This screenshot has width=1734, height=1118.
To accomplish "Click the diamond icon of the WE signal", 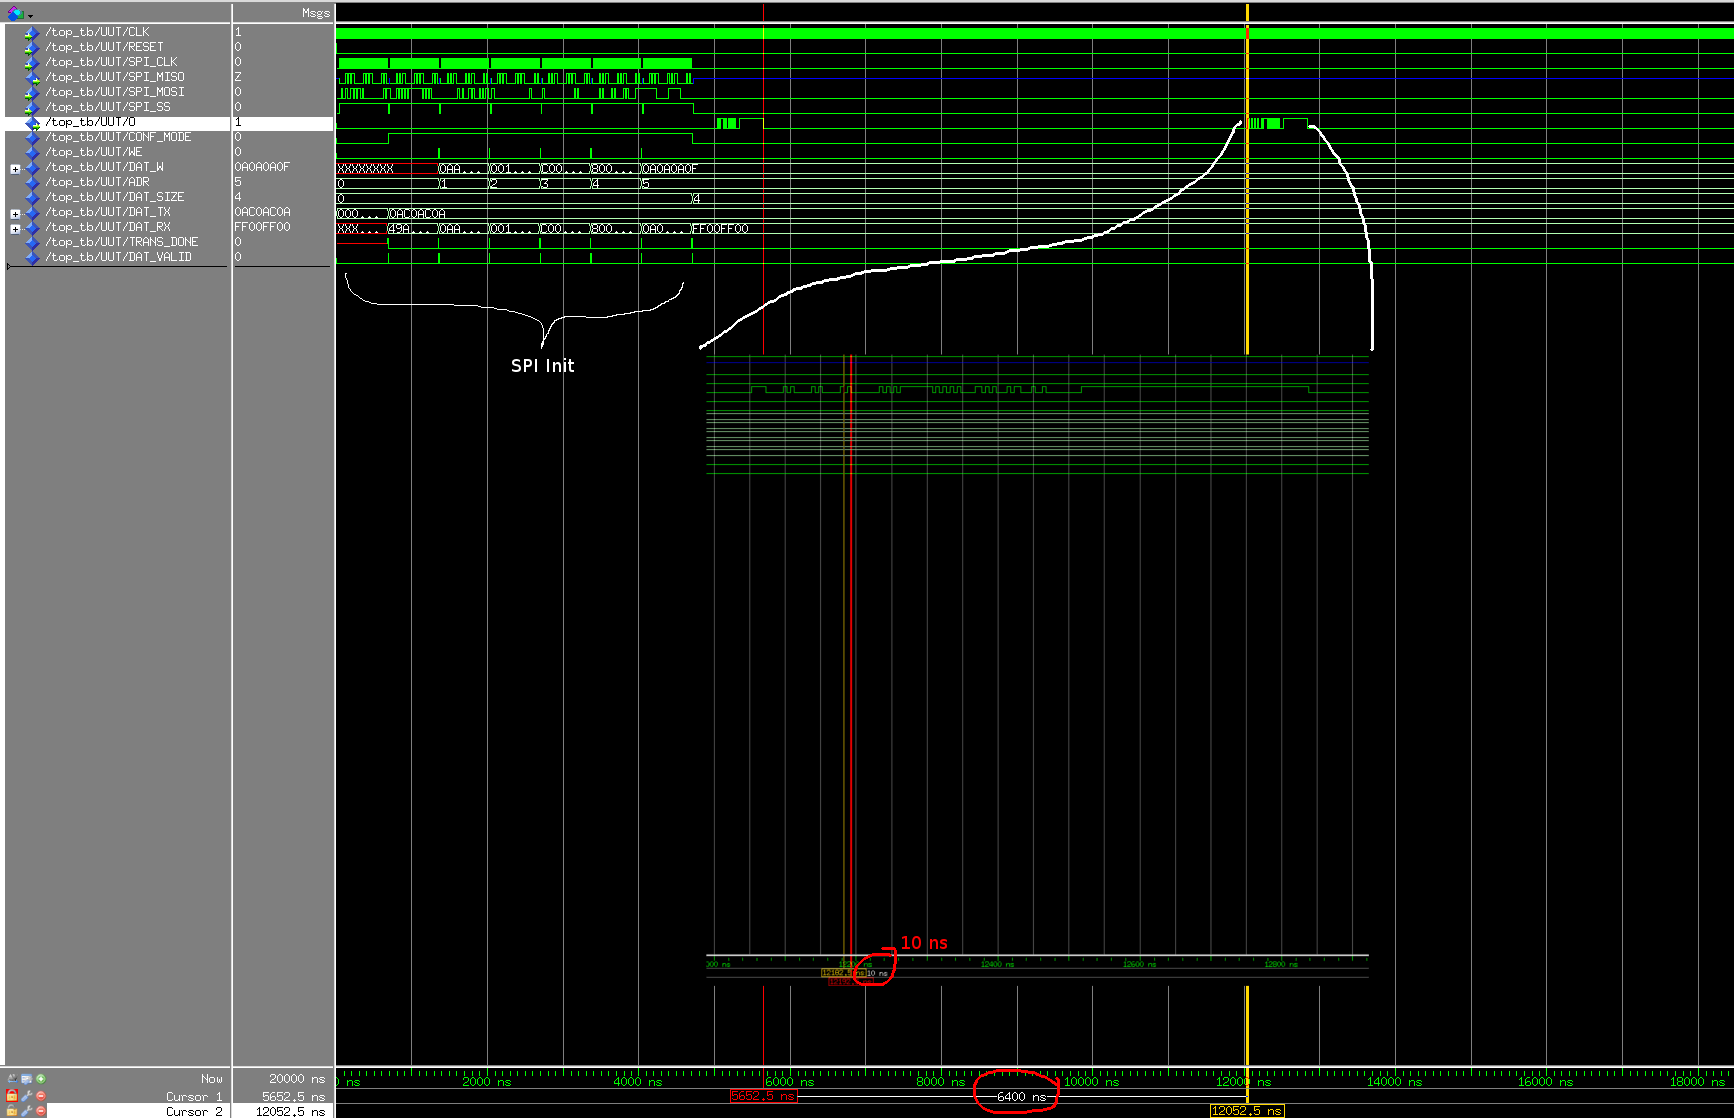I will pyautogui.click(x=31, y=152).
